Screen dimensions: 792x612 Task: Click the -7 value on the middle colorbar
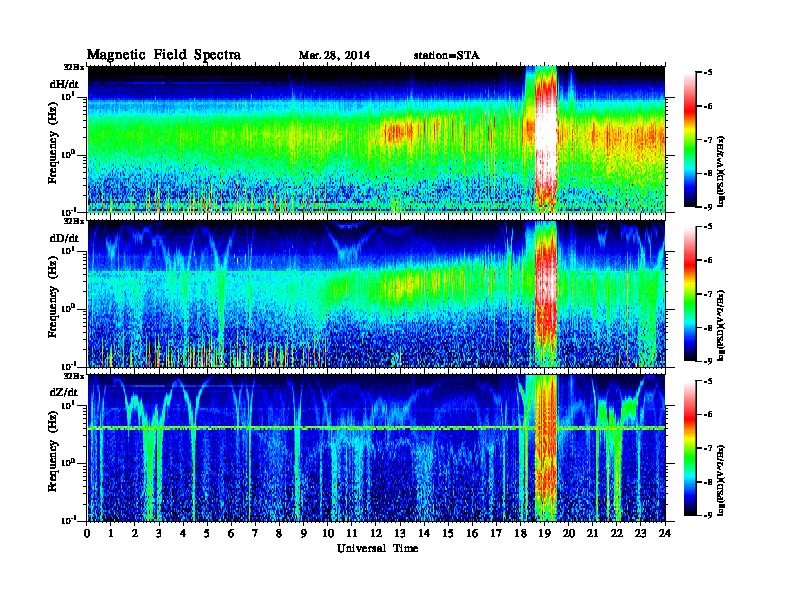(707, 293)
